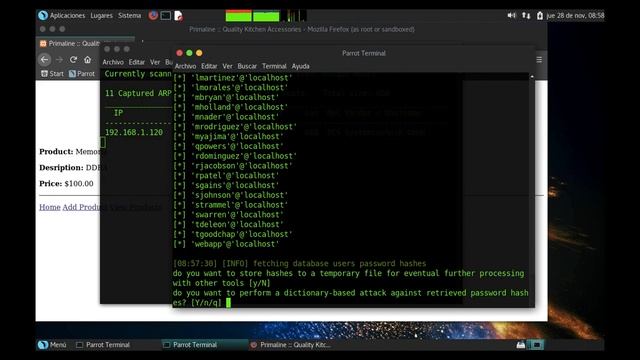
Task: Open Lugares menu in top panel
Action: [x=101, y=16]
